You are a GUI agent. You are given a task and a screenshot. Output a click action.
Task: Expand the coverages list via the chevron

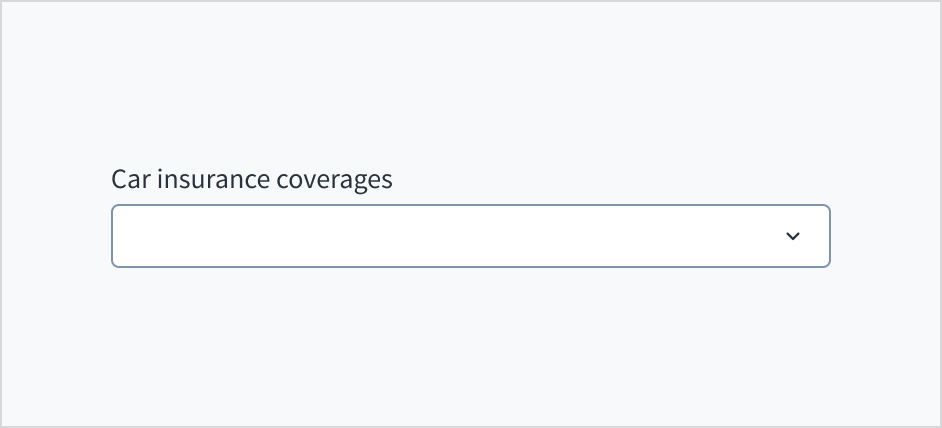click(793, 236)
